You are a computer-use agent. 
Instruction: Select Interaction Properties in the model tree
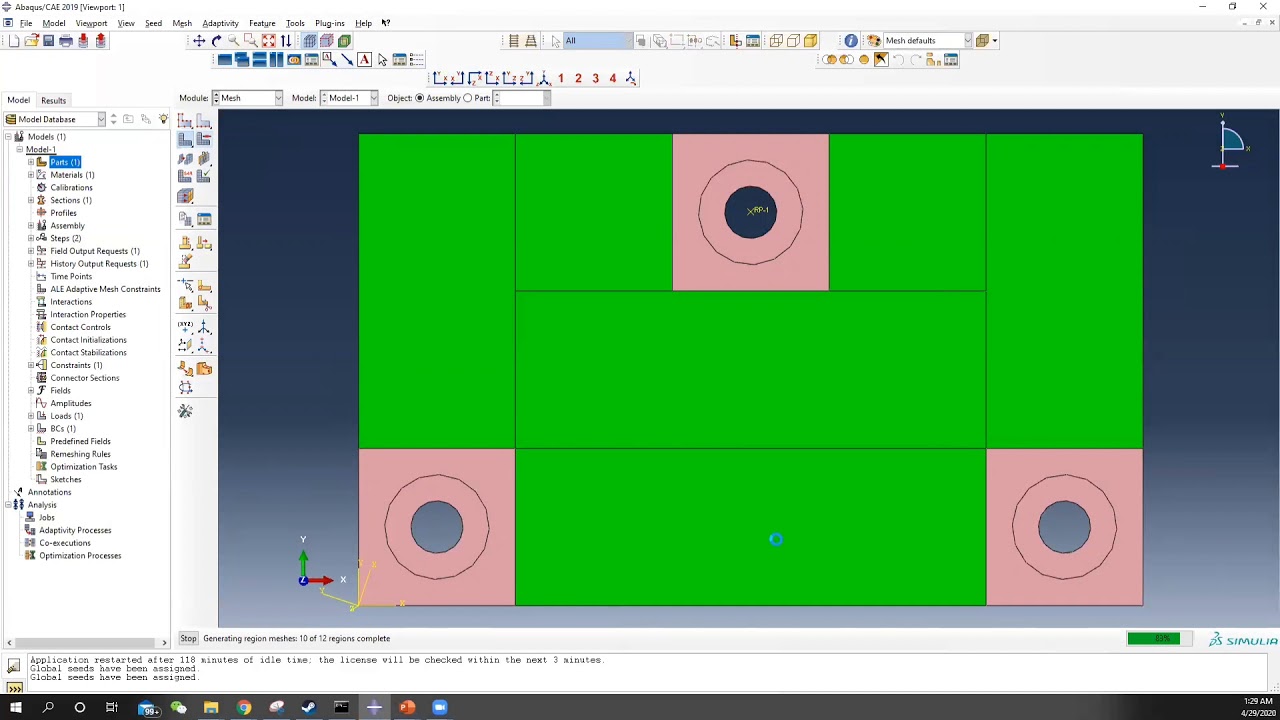point(88,315)
